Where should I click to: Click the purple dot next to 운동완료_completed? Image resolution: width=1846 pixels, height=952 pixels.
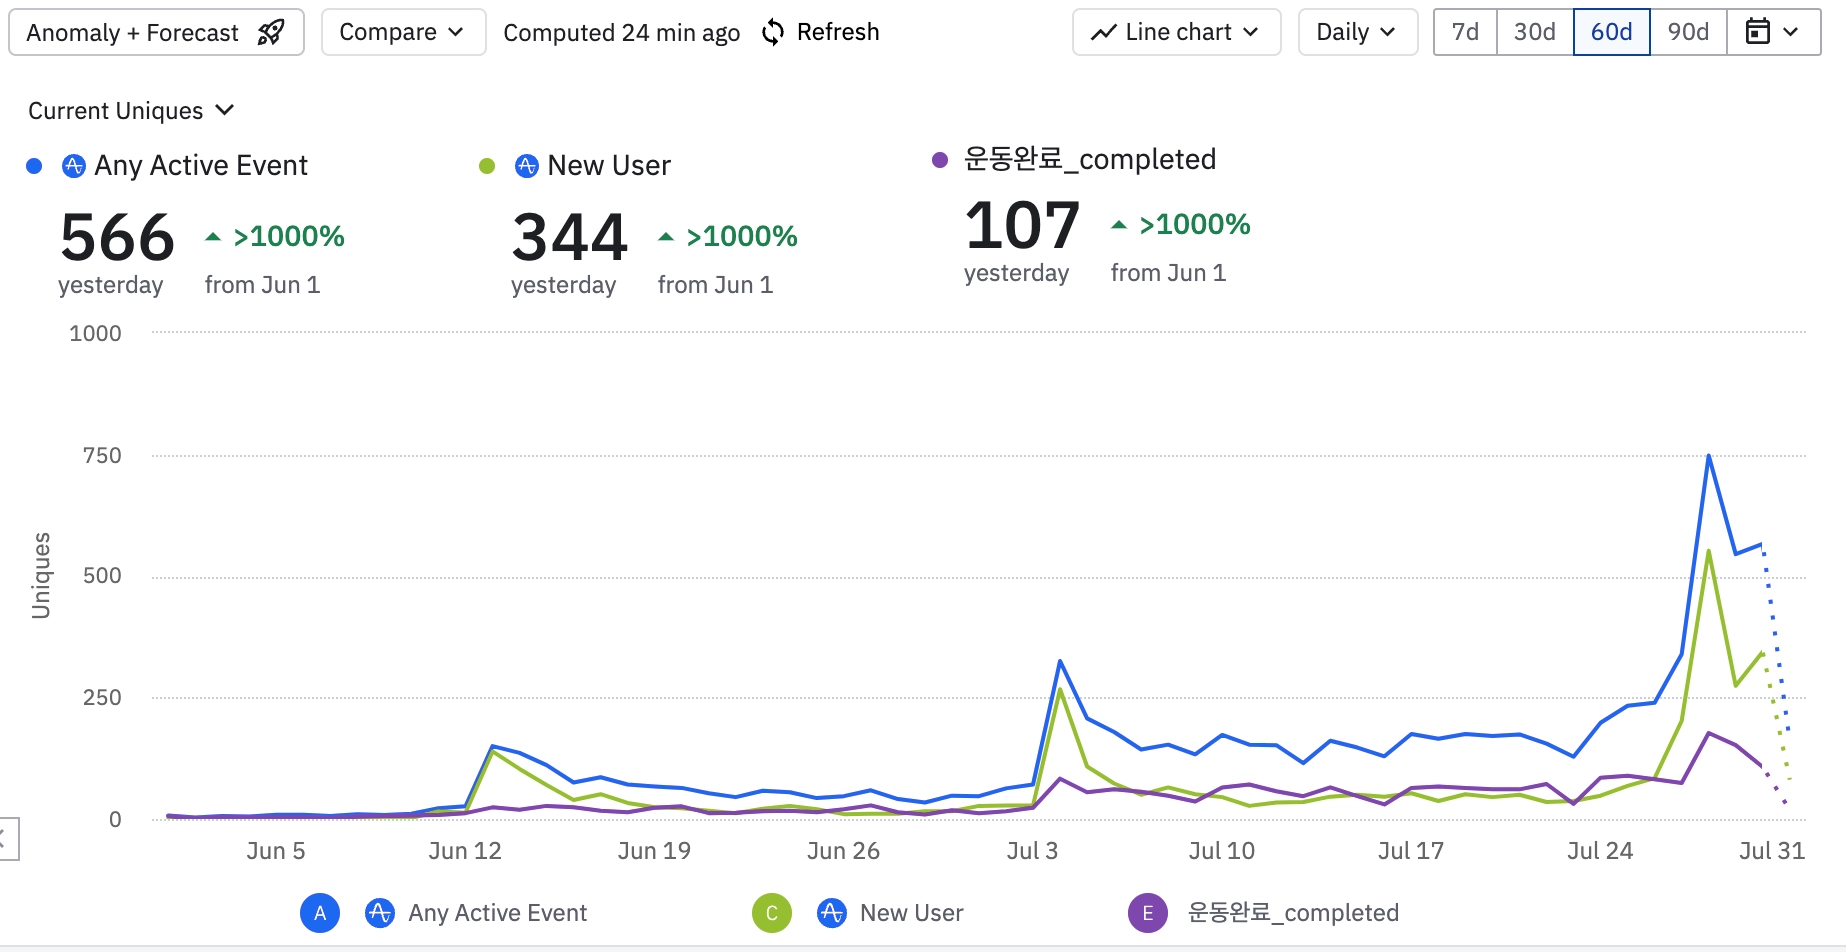[940, 160]
